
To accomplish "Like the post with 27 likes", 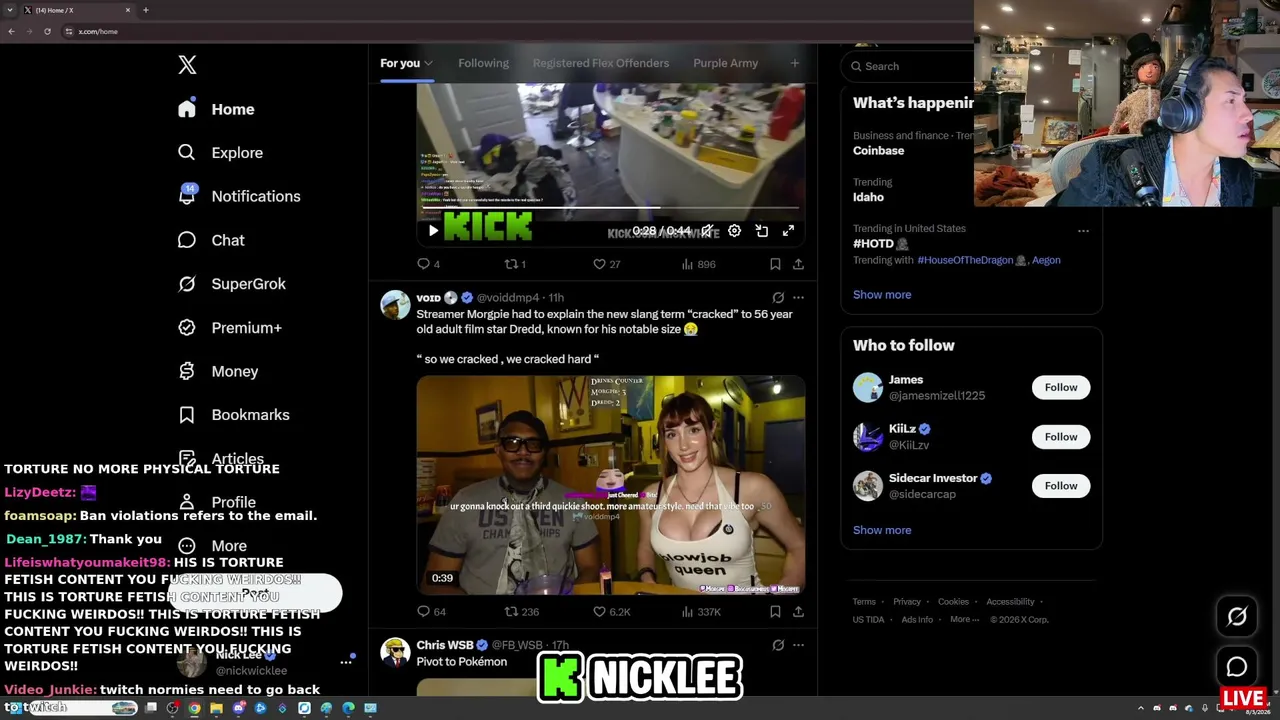I will tap(606, 264).
